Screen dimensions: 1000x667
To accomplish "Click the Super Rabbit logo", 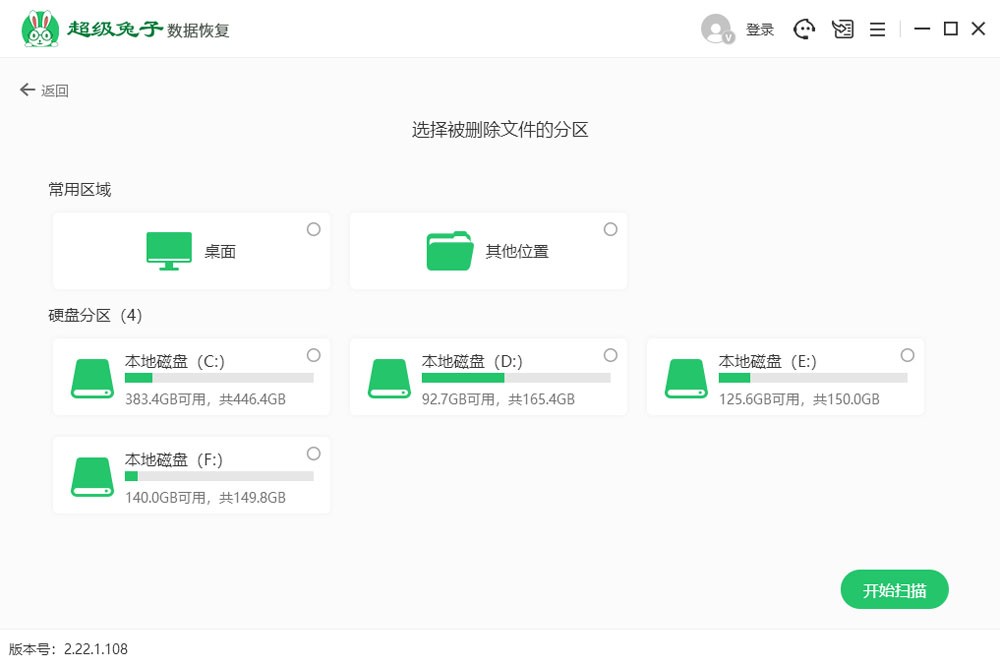I will [x=40, y=29].
